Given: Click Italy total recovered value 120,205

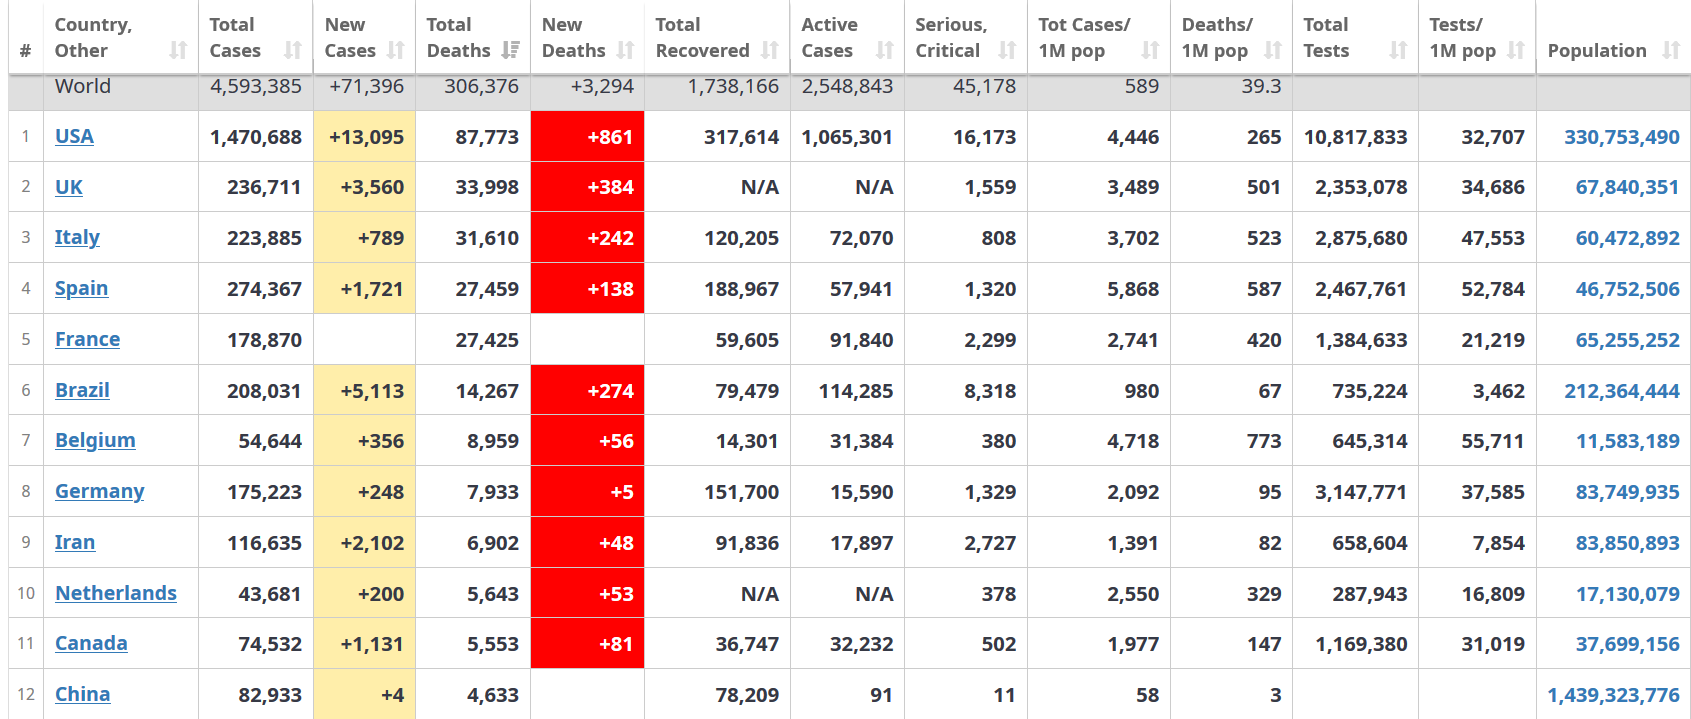Looking at the screenshot, I should (x=741, y=238).
